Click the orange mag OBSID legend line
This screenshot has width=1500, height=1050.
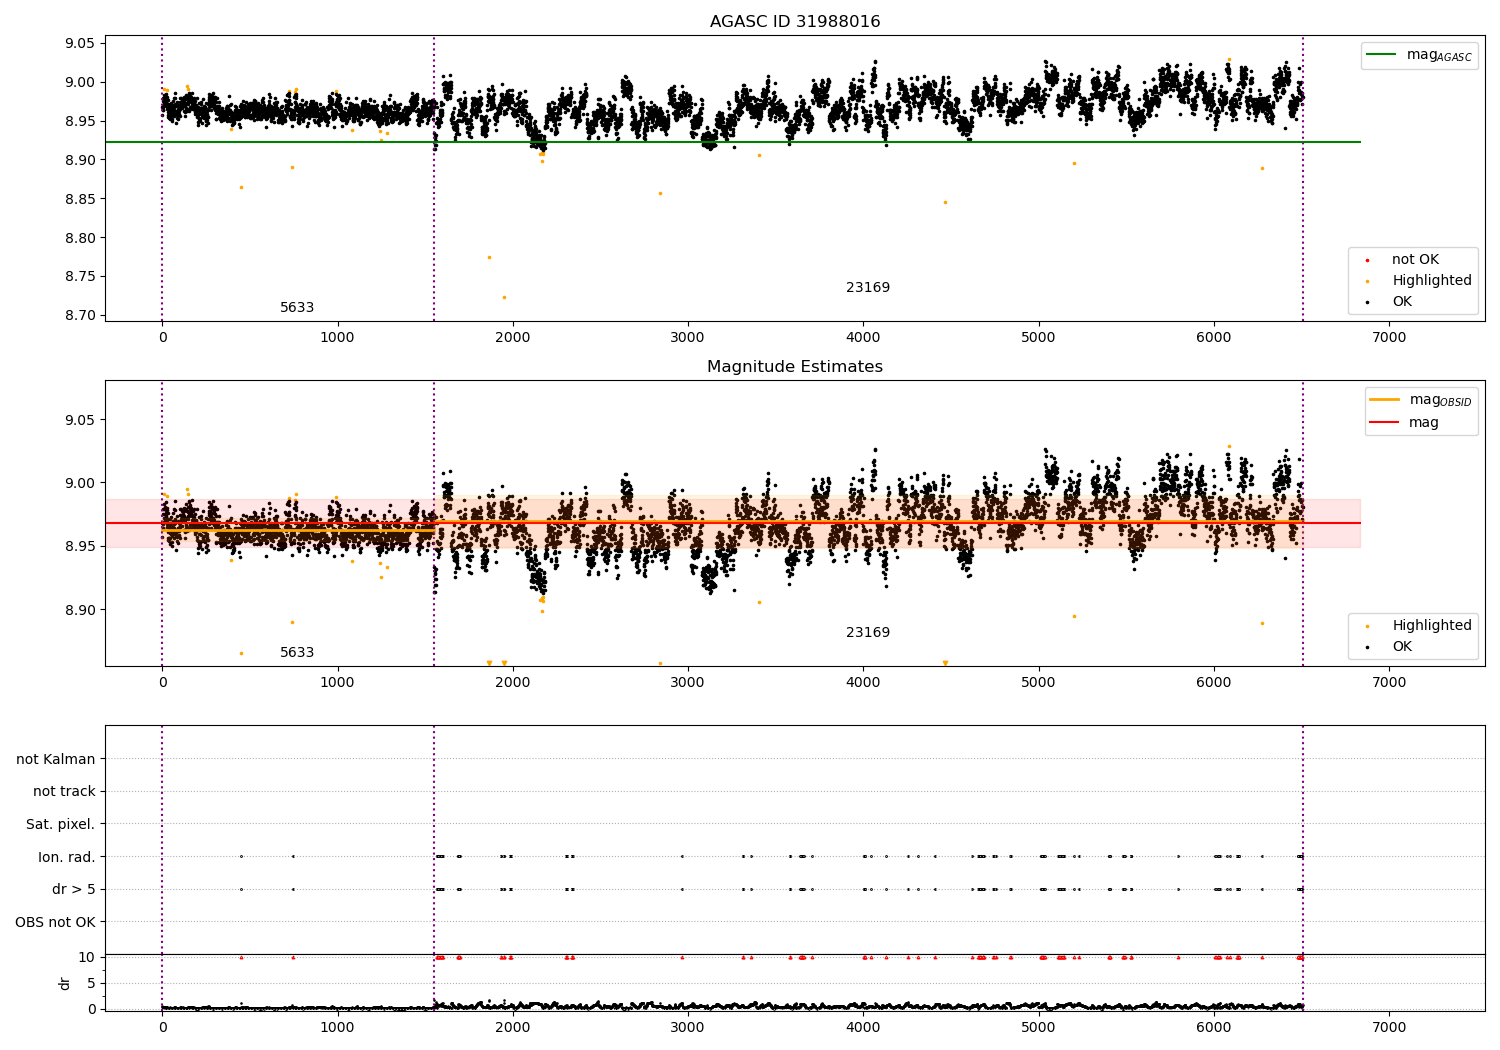tap(1385, 400)
